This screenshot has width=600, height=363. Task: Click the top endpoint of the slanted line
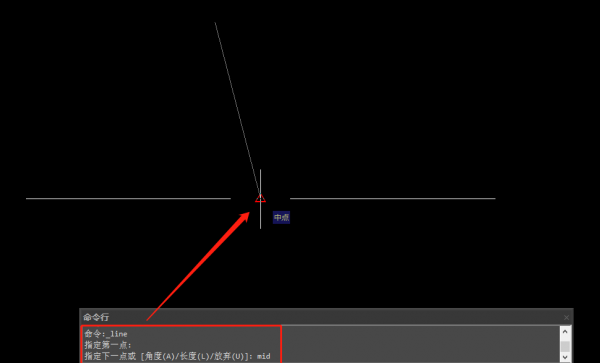click(215, 23)
